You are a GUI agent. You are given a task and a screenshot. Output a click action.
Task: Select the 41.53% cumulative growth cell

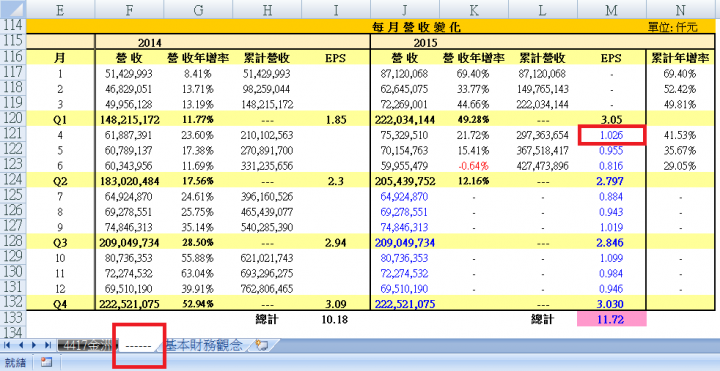point(680,135)
